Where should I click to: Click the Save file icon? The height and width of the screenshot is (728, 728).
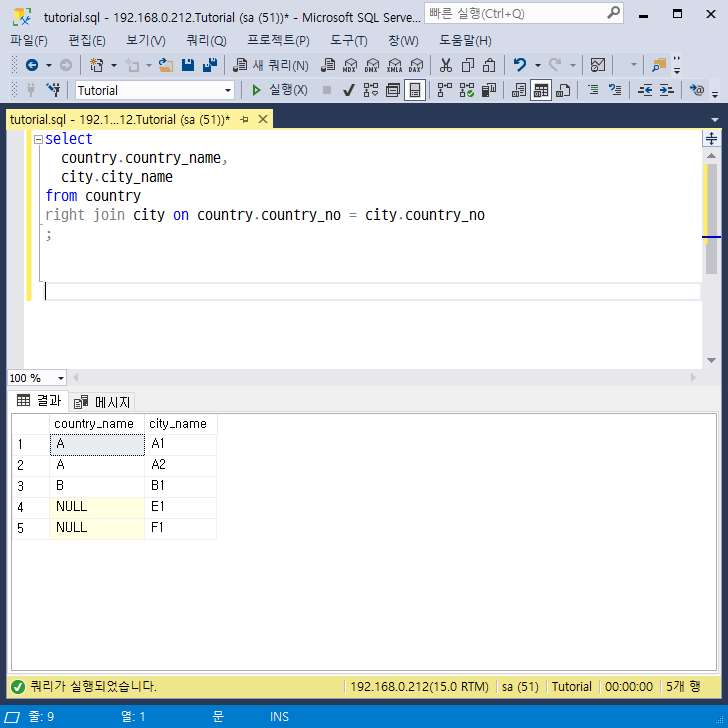point(188,65)
